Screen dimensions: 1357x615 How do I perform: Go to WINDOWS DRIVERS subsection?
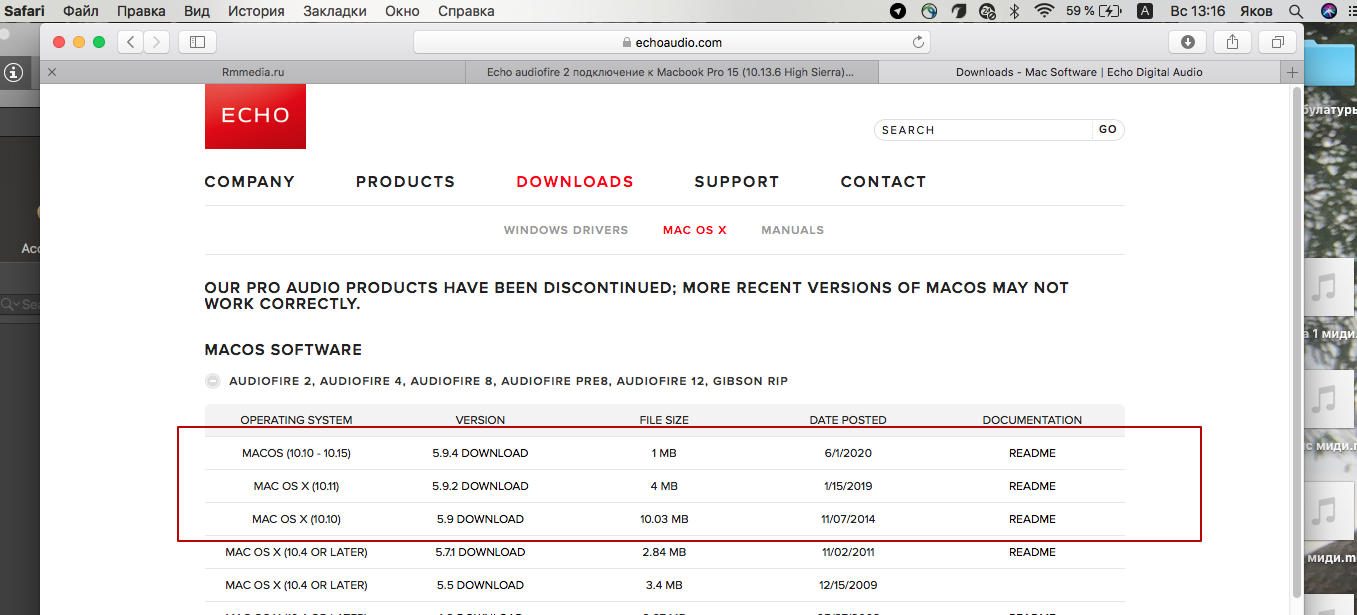[x=566, y=230]
